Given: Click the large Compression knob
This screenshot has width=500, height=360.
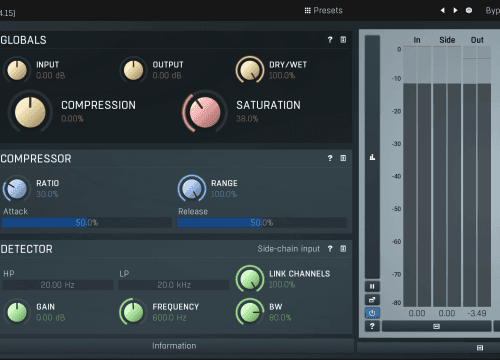Looking at the screenshot, I should (x=30, y=112).
